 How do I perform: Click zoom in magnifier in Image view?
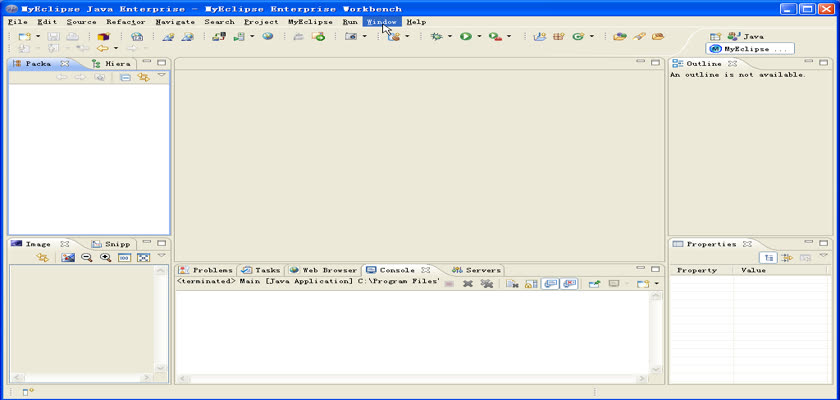coord(106,258)
